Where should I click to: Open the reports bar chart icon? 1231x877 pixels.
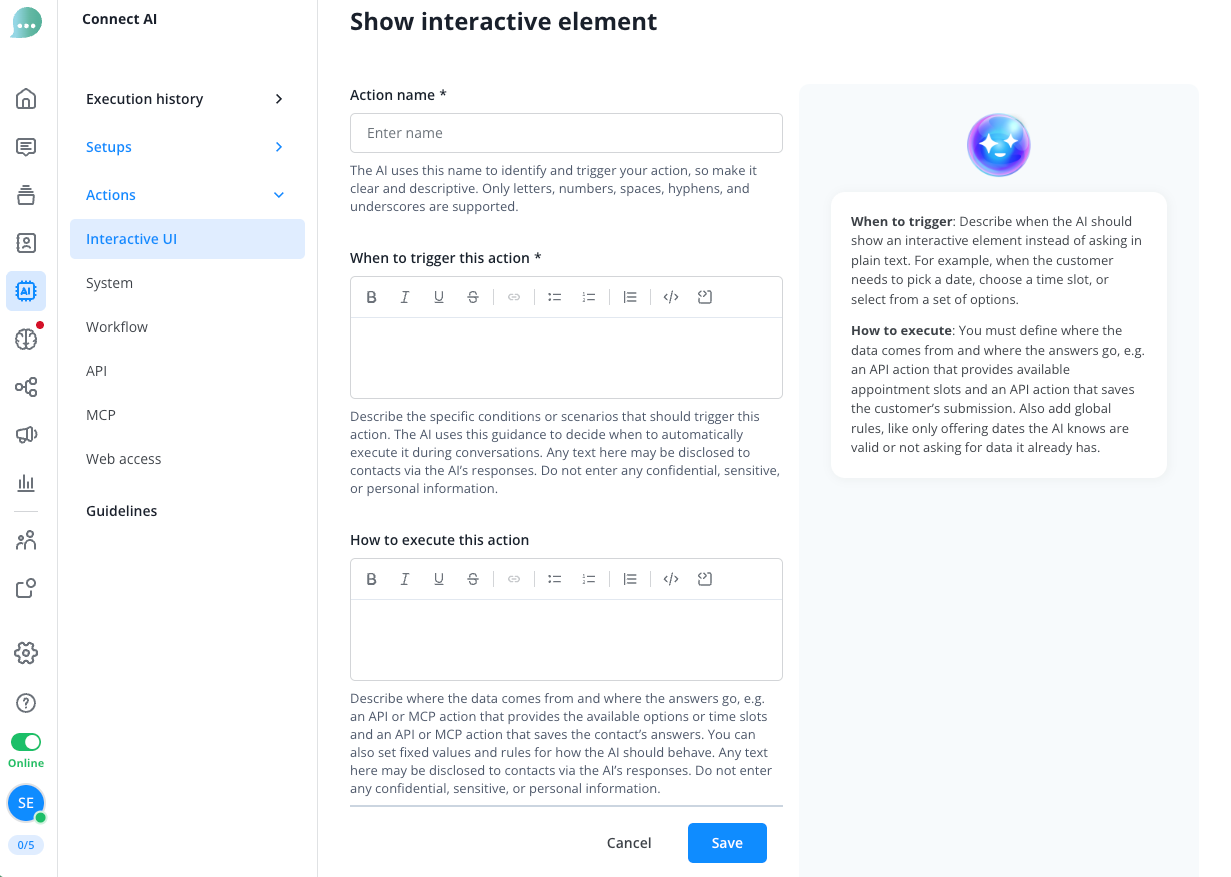(26, 483)
